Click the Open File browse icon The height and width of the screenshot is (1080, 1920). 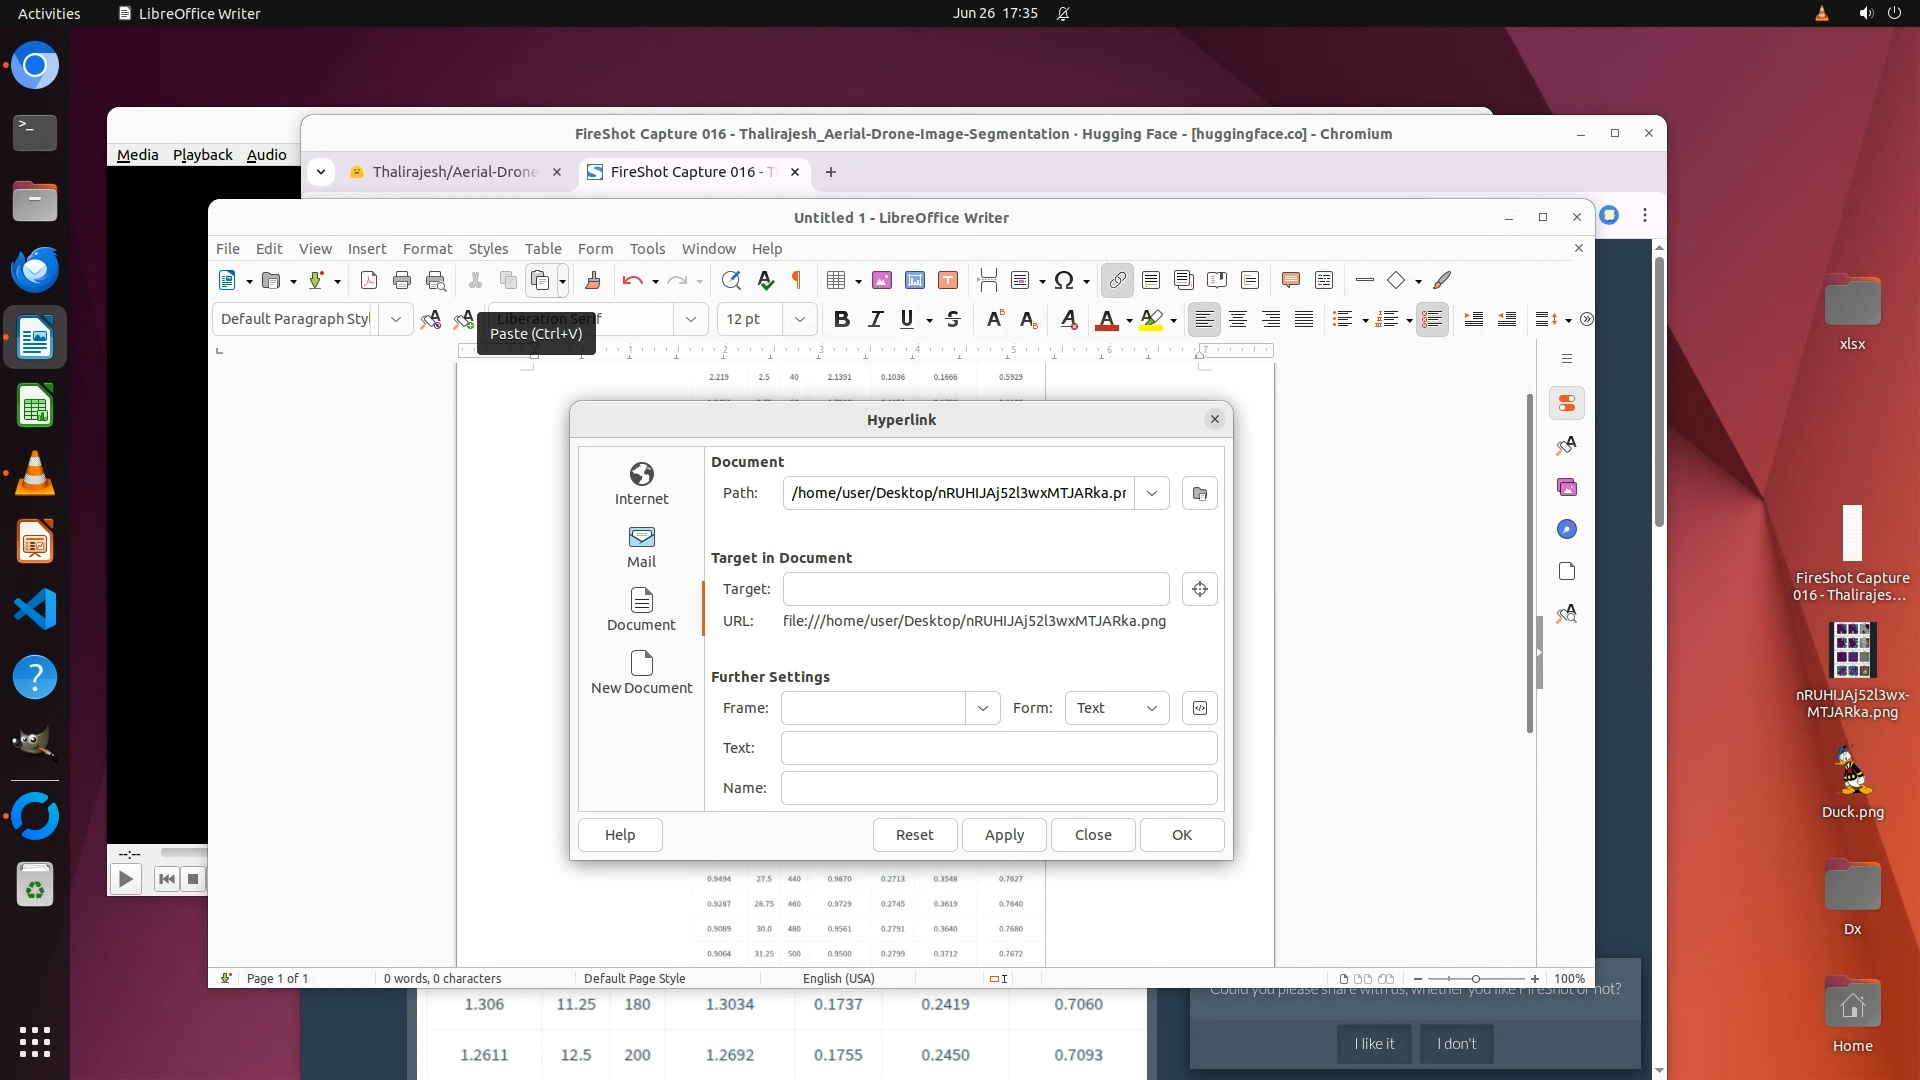point(1199,493)
